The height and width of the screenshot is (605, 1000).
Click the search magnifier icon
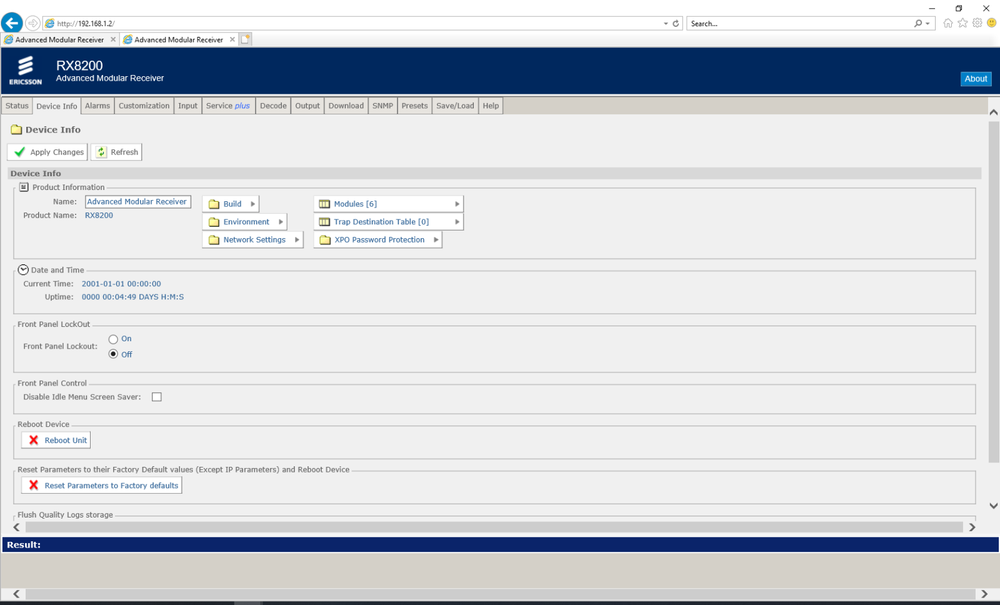[918, 23]
